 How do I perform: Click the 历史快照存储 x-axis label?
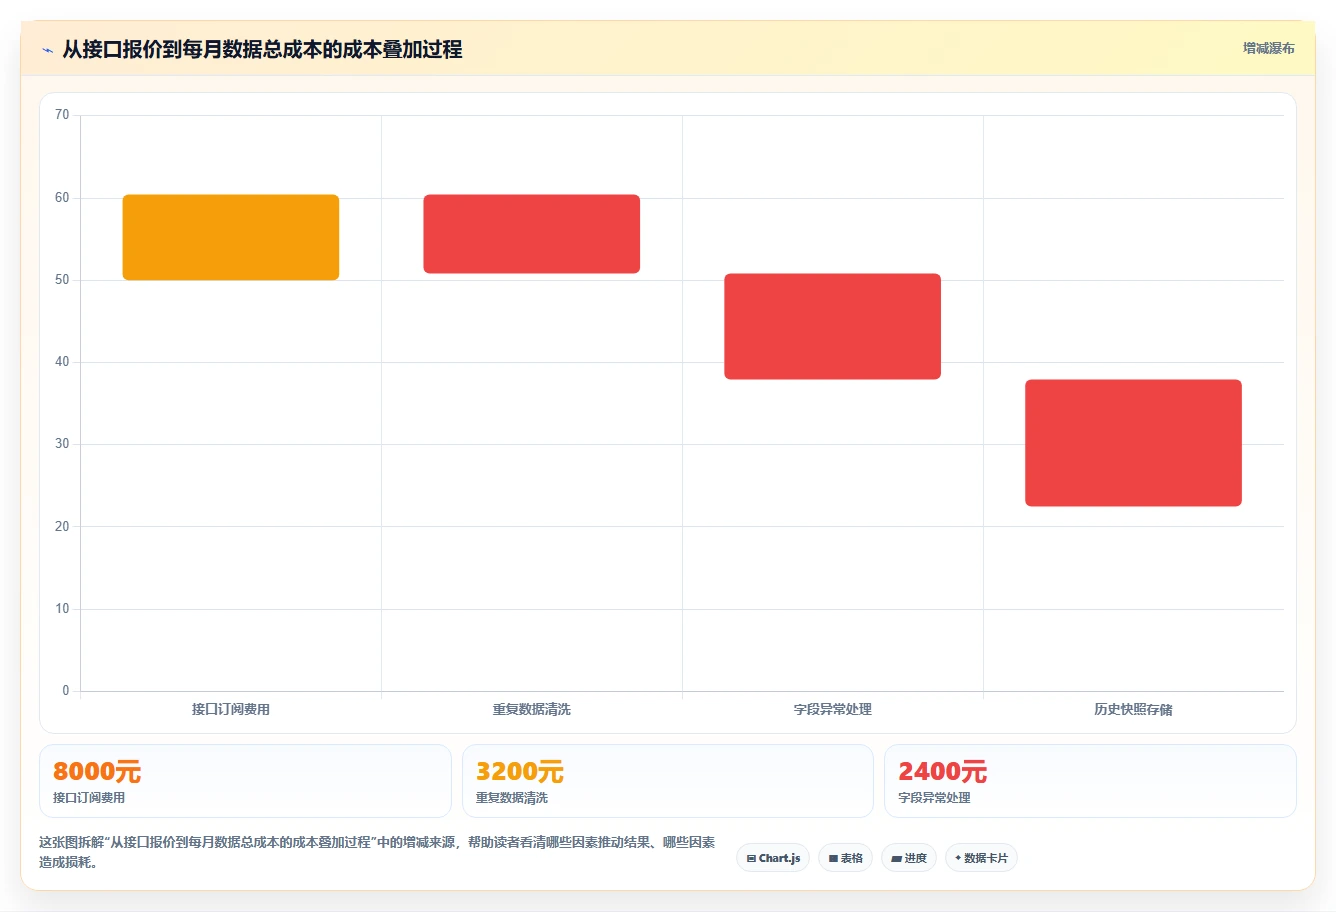(x=1133, y=709)
